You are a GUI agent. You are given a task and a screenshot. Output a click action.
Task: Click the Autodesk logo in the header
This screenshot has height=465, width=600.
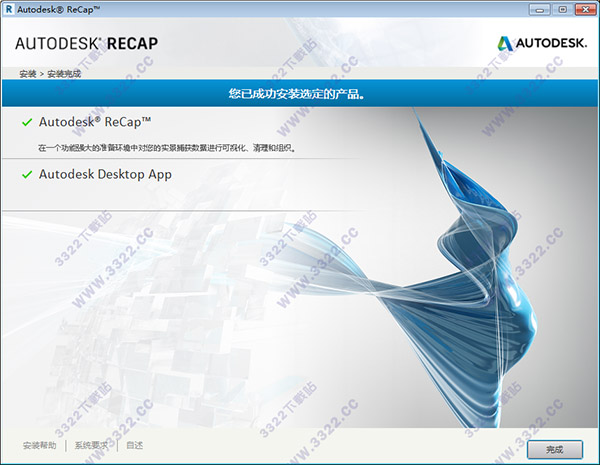(542, 43)
